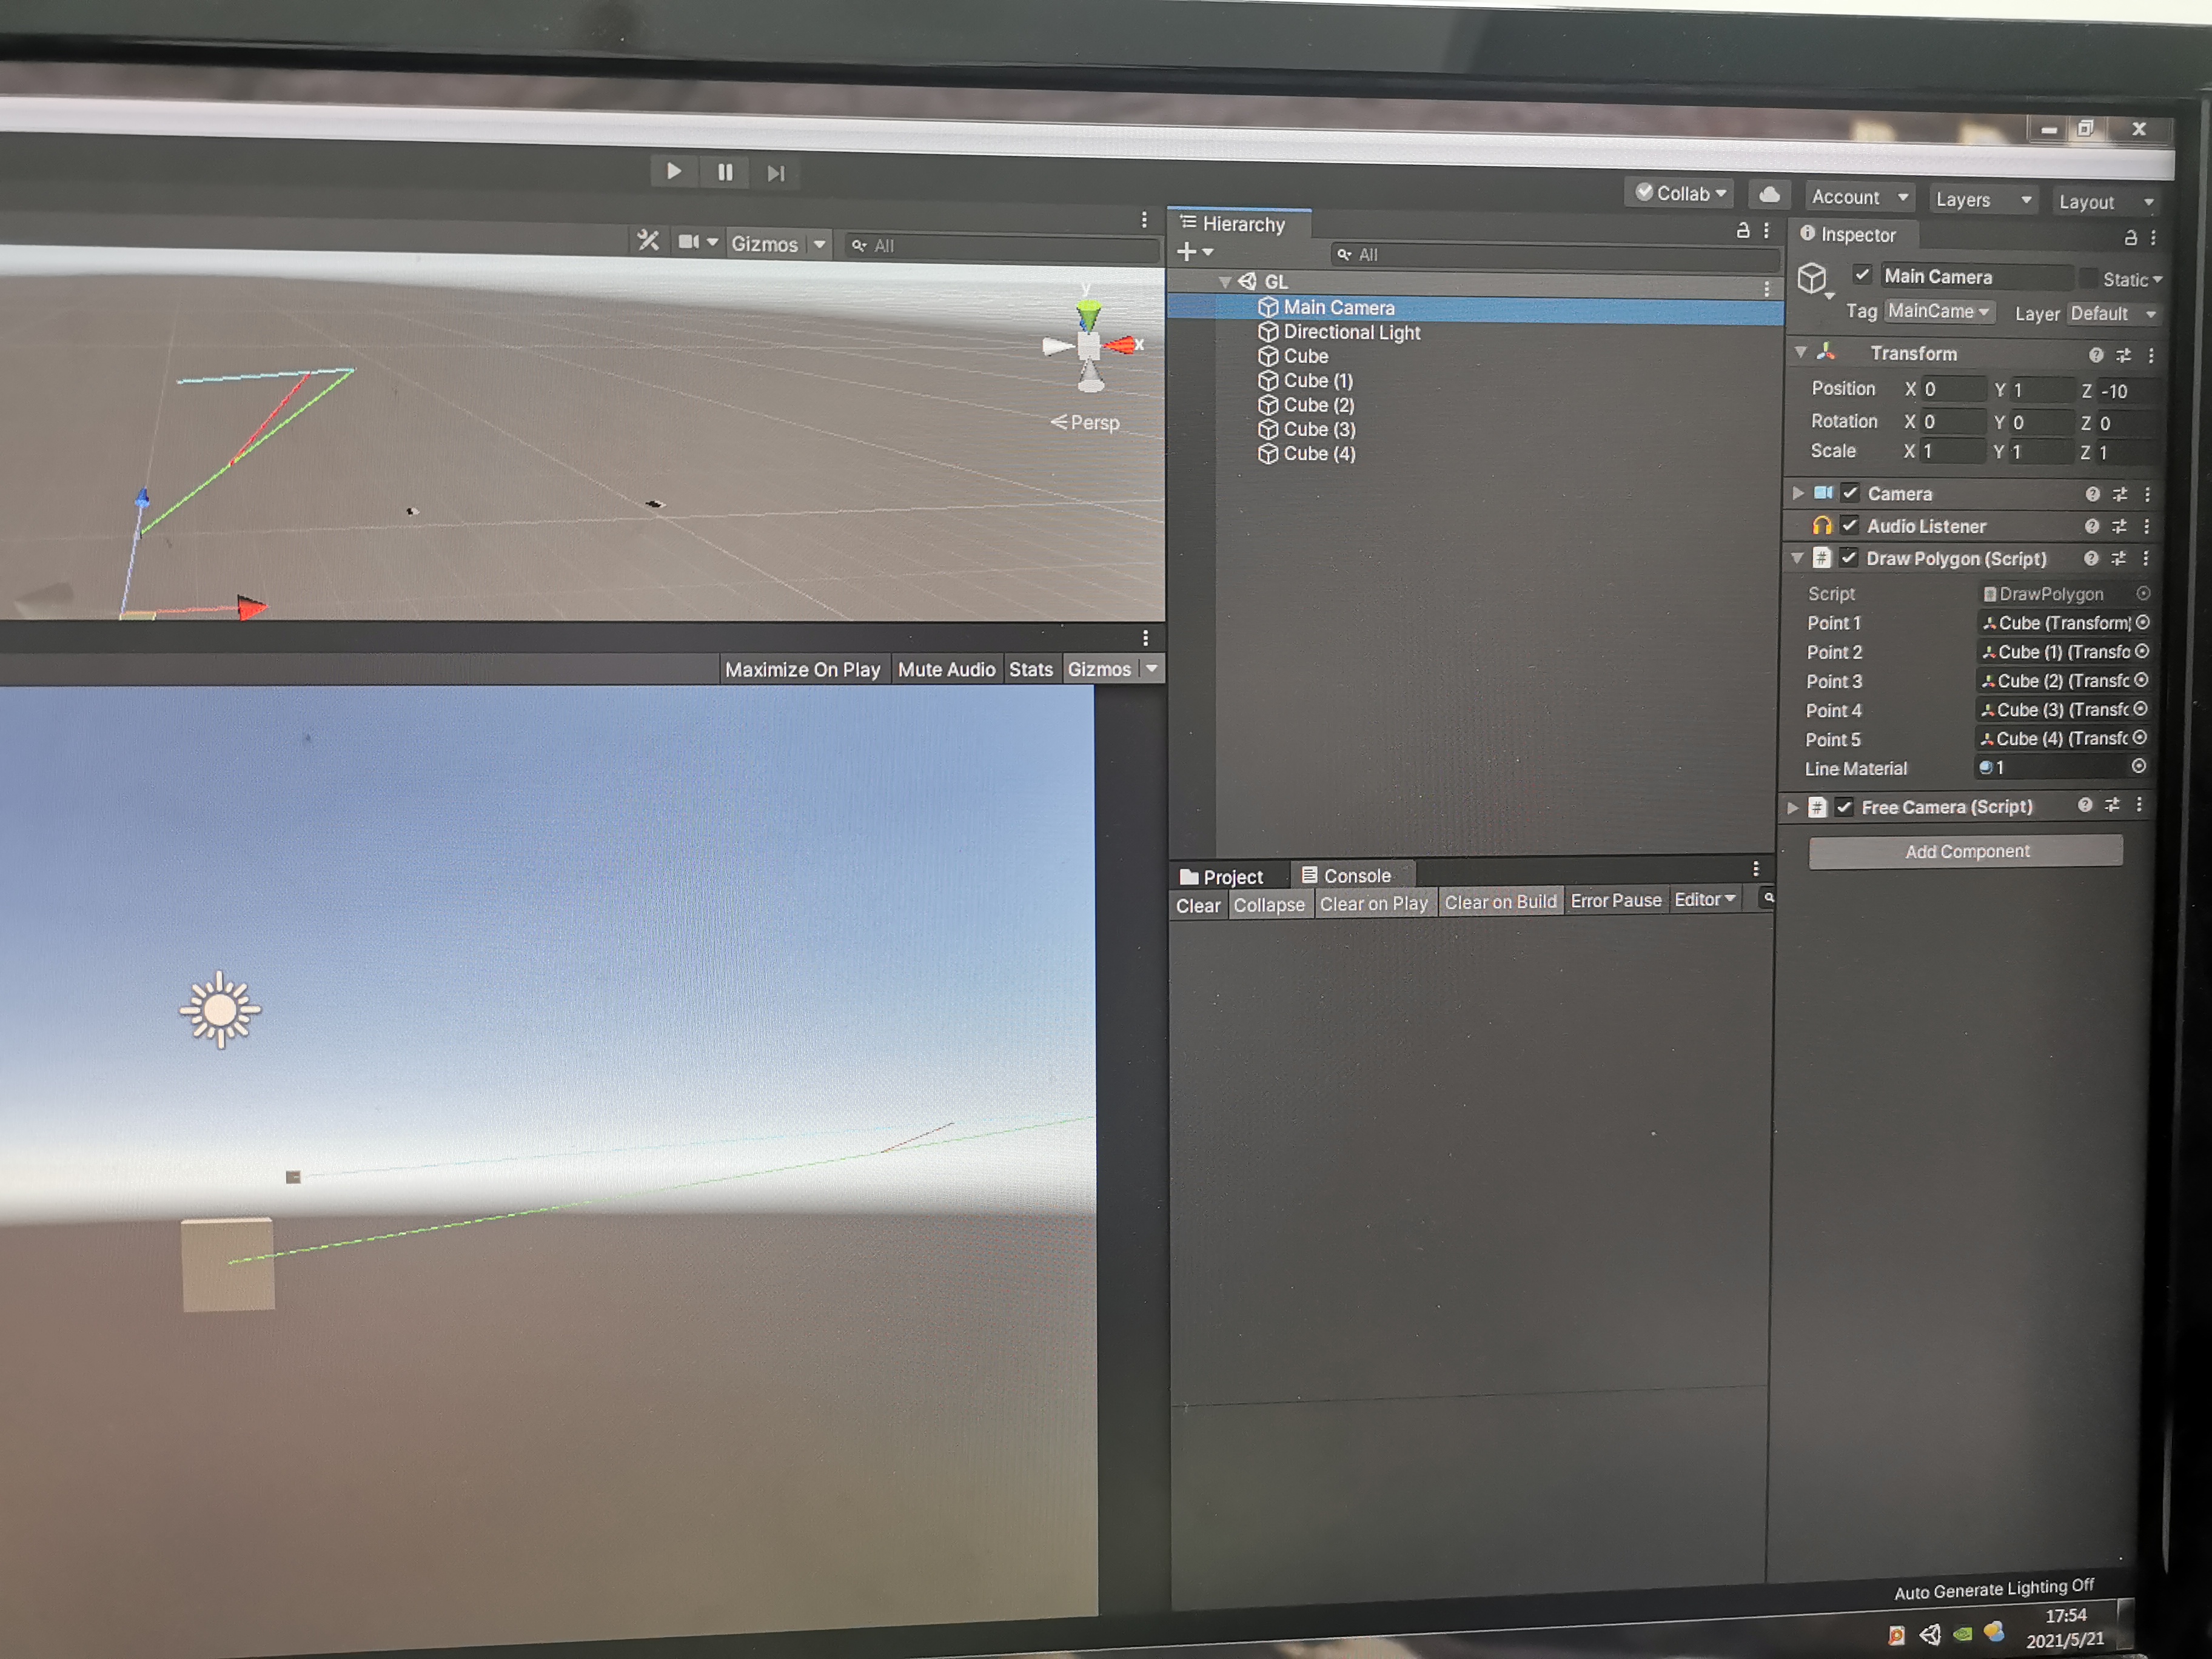Image resolution: width=2212 pixels, height=1659 pixels.
Task: Open the Layers dropdown
Action: click(x=1982, y=199)
